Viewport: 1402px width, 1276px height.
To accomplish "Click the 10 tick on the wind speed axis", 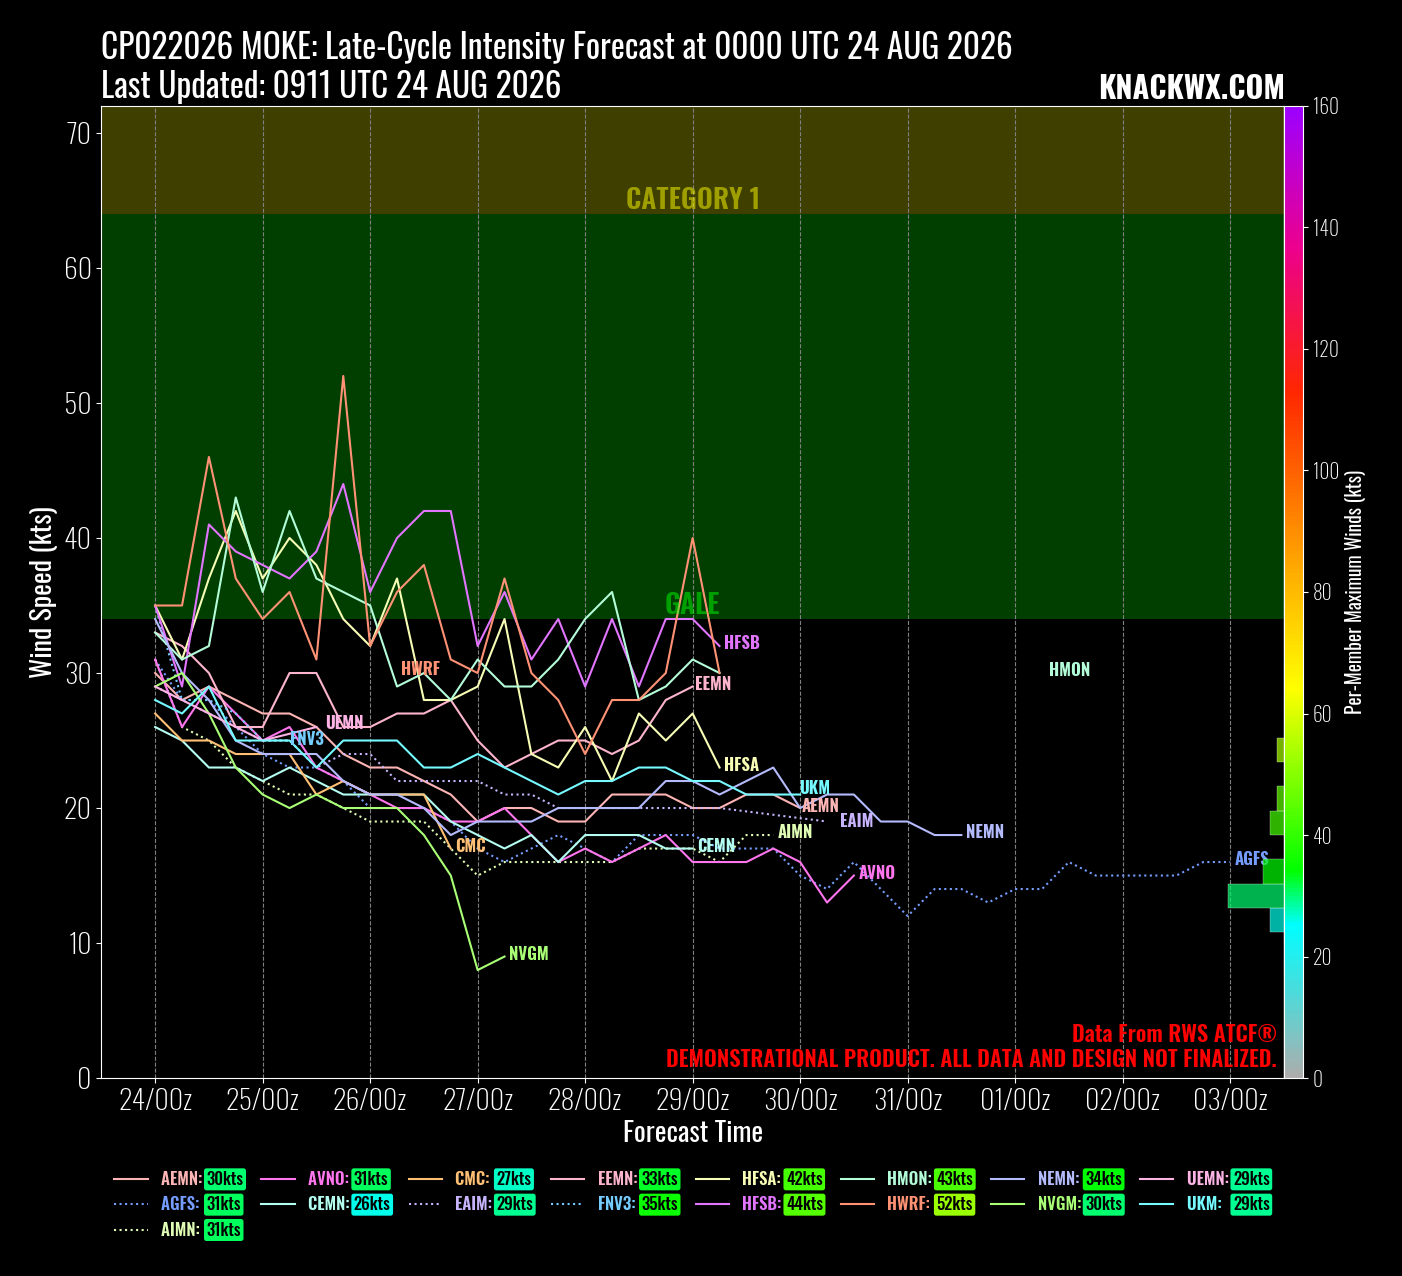I will click(x=79, y=943).
